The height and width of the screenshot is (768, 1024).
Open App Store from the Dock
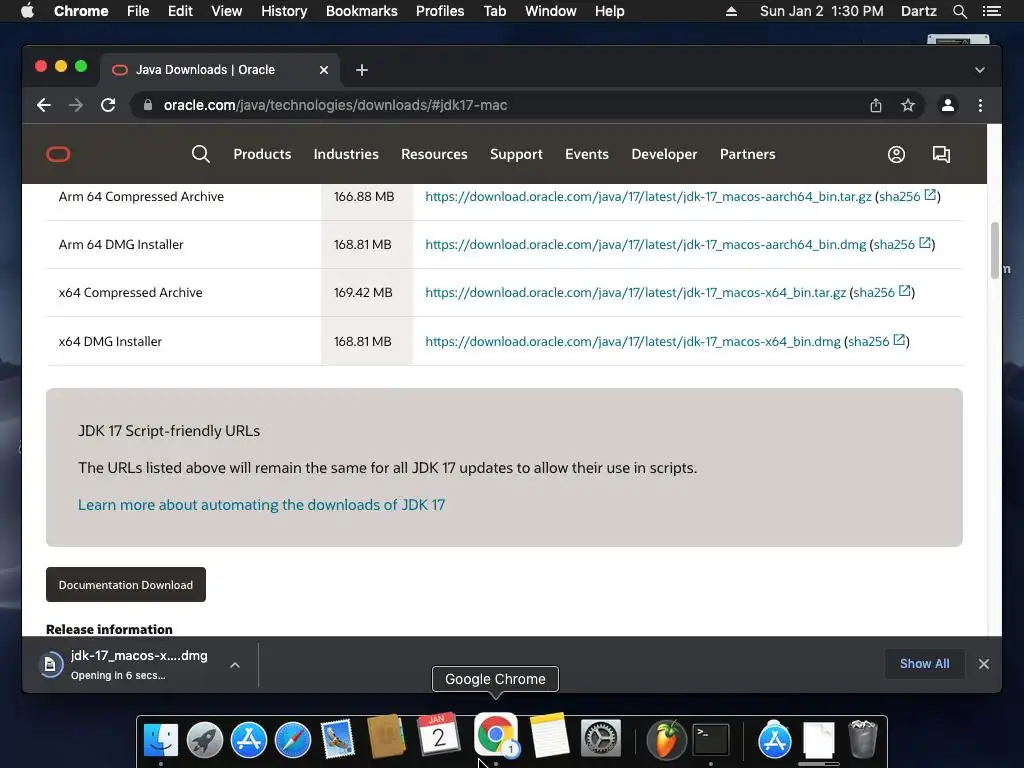249,739
